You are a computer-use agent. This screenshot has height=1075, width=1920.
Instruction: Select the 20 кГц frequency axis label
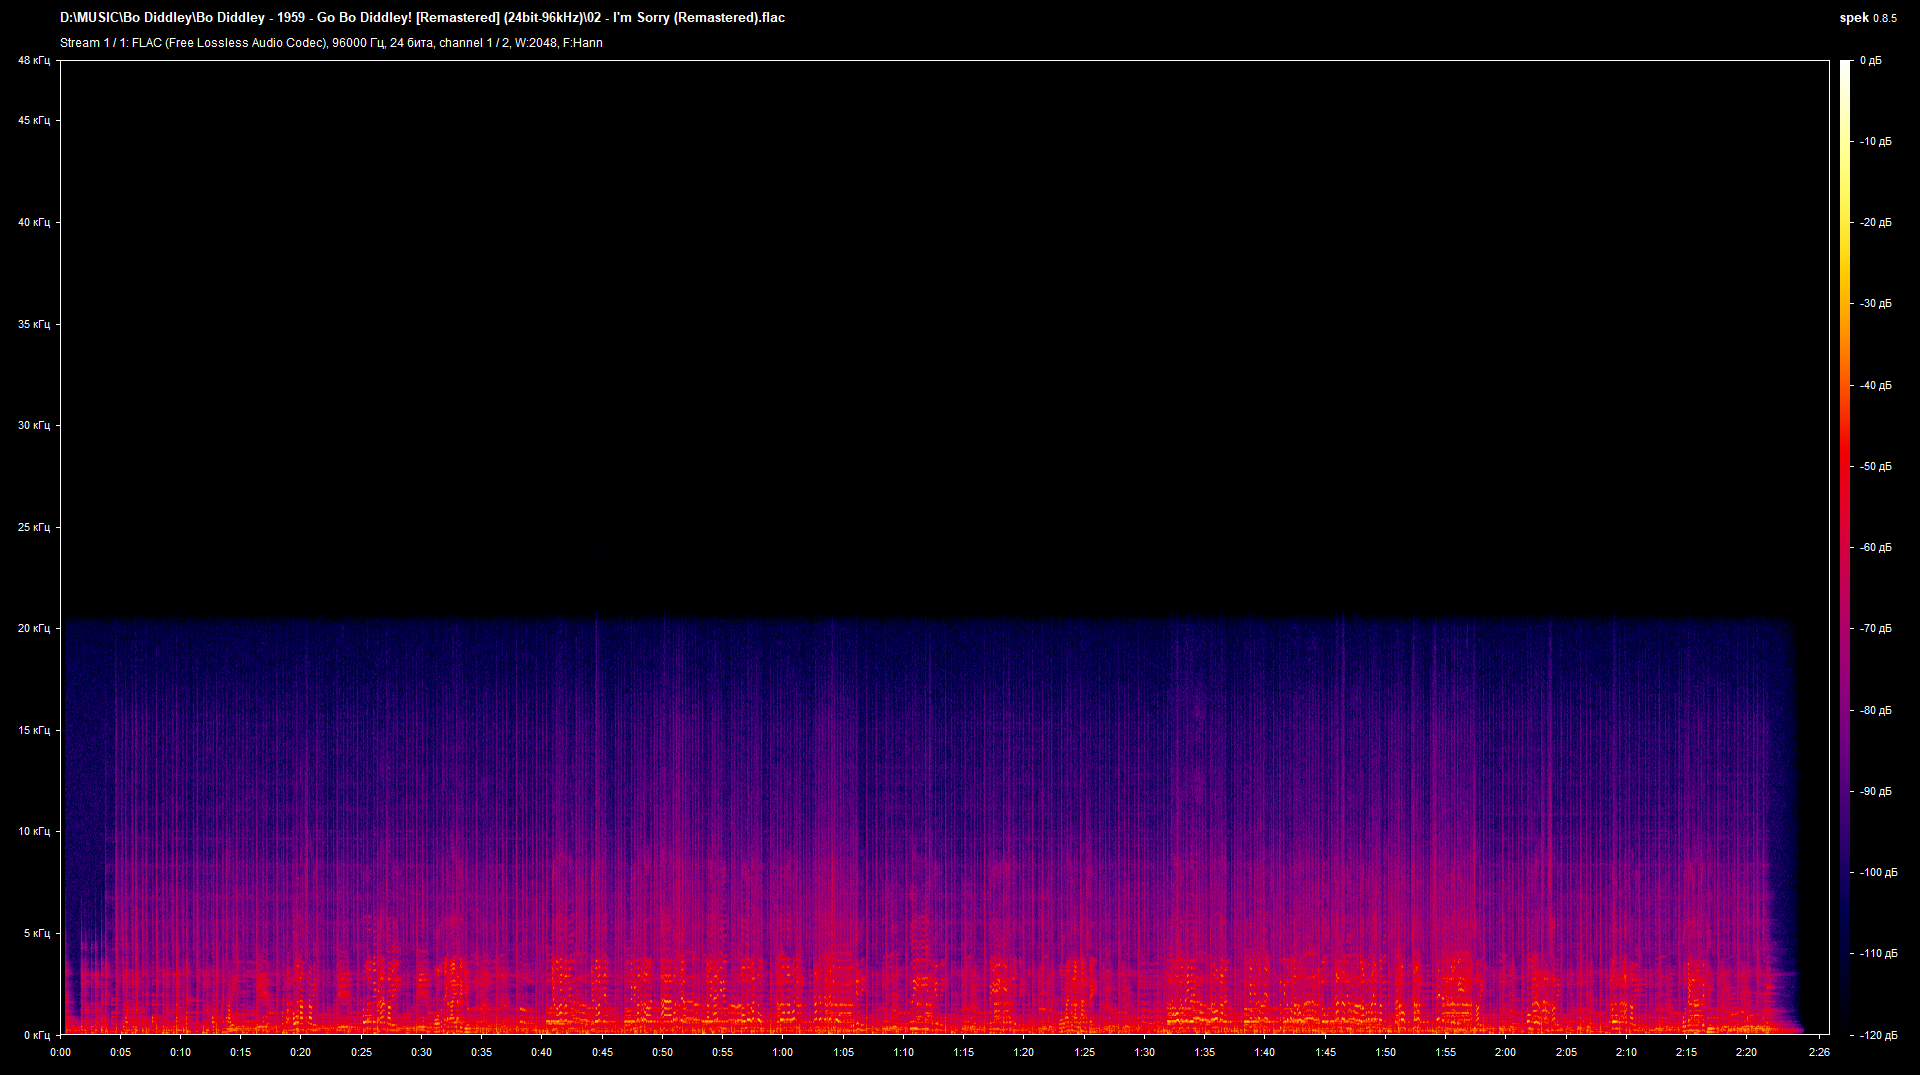pos(34,629)
